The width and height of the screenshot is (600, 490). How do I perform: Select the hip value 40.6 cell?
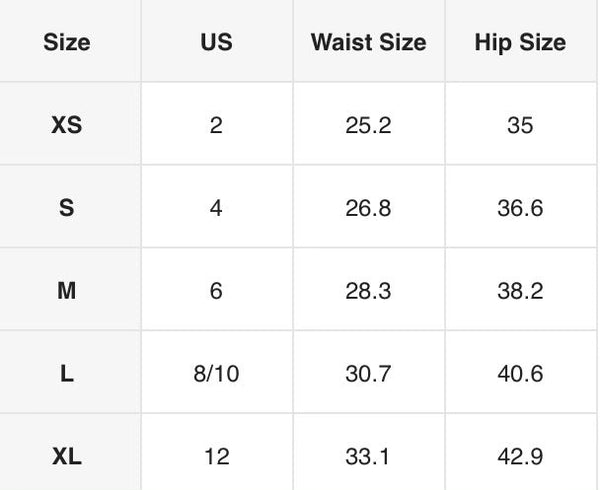tap(520, 373)
